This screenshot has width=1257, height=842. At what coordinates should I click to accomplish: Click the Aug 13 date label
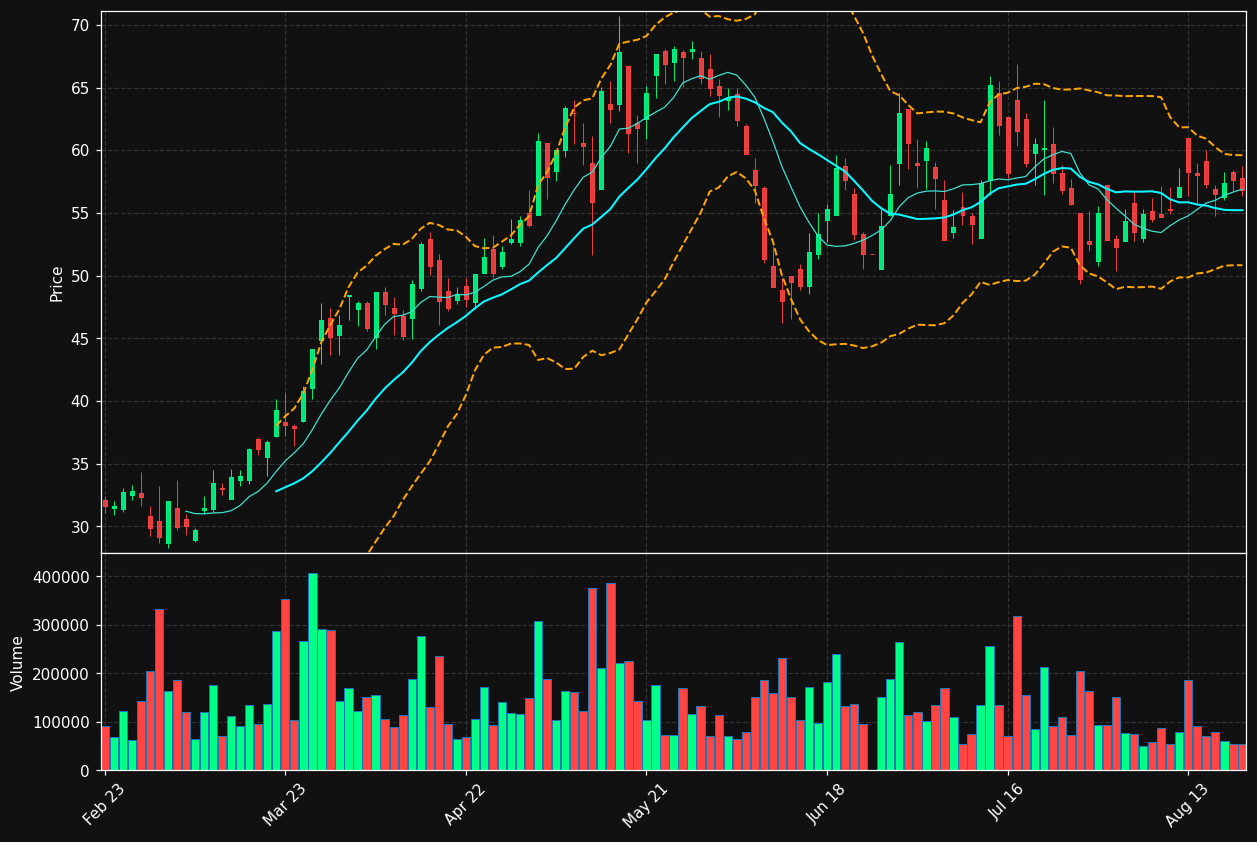pos(1188,804)
